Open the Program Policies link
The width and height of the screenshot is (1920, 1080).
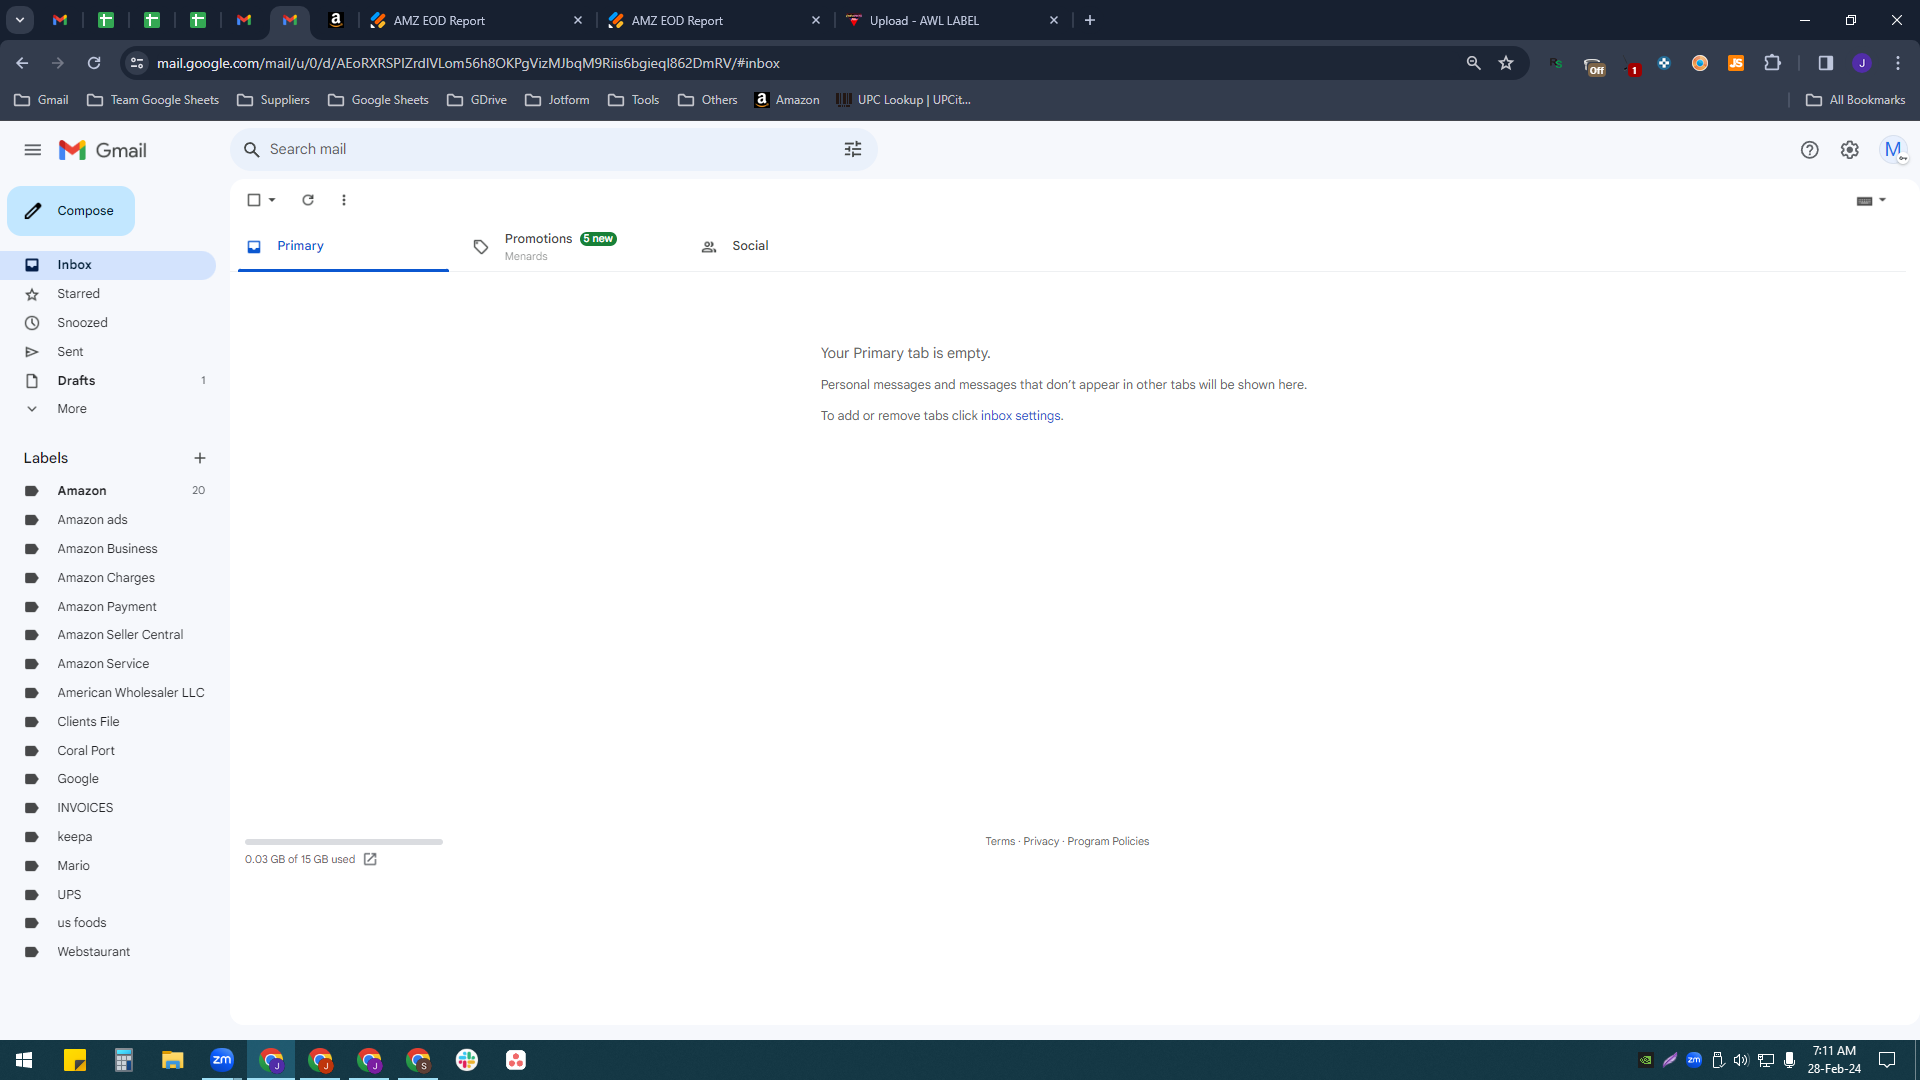(x=1108, y=842)
